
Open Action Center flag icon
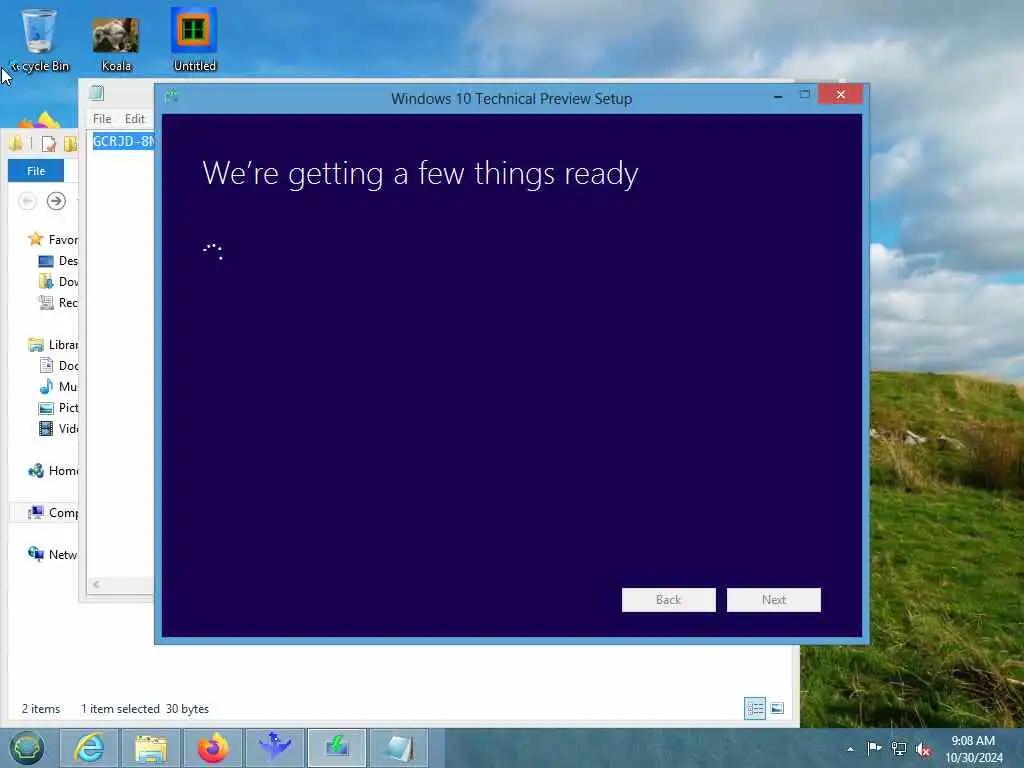[873, 748]
